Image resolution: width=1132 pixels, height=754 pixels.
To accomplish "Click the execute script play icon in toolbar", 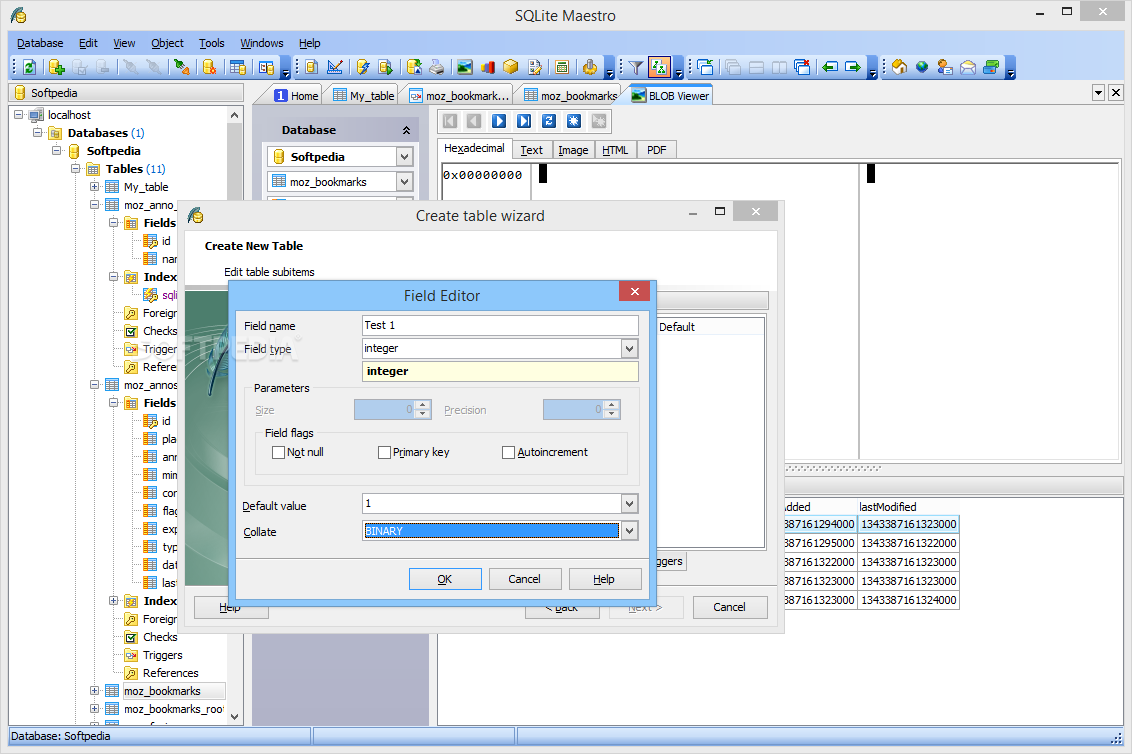I will (x=386, y=67).
